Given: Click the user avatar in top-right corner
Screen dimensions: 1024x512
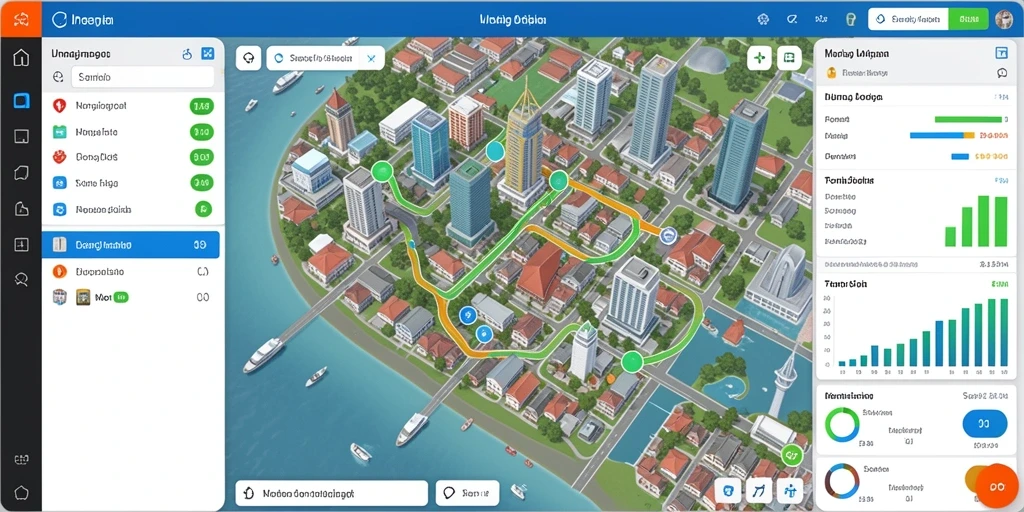Looking at the screenshot, I should click(x=1004, y=20).
